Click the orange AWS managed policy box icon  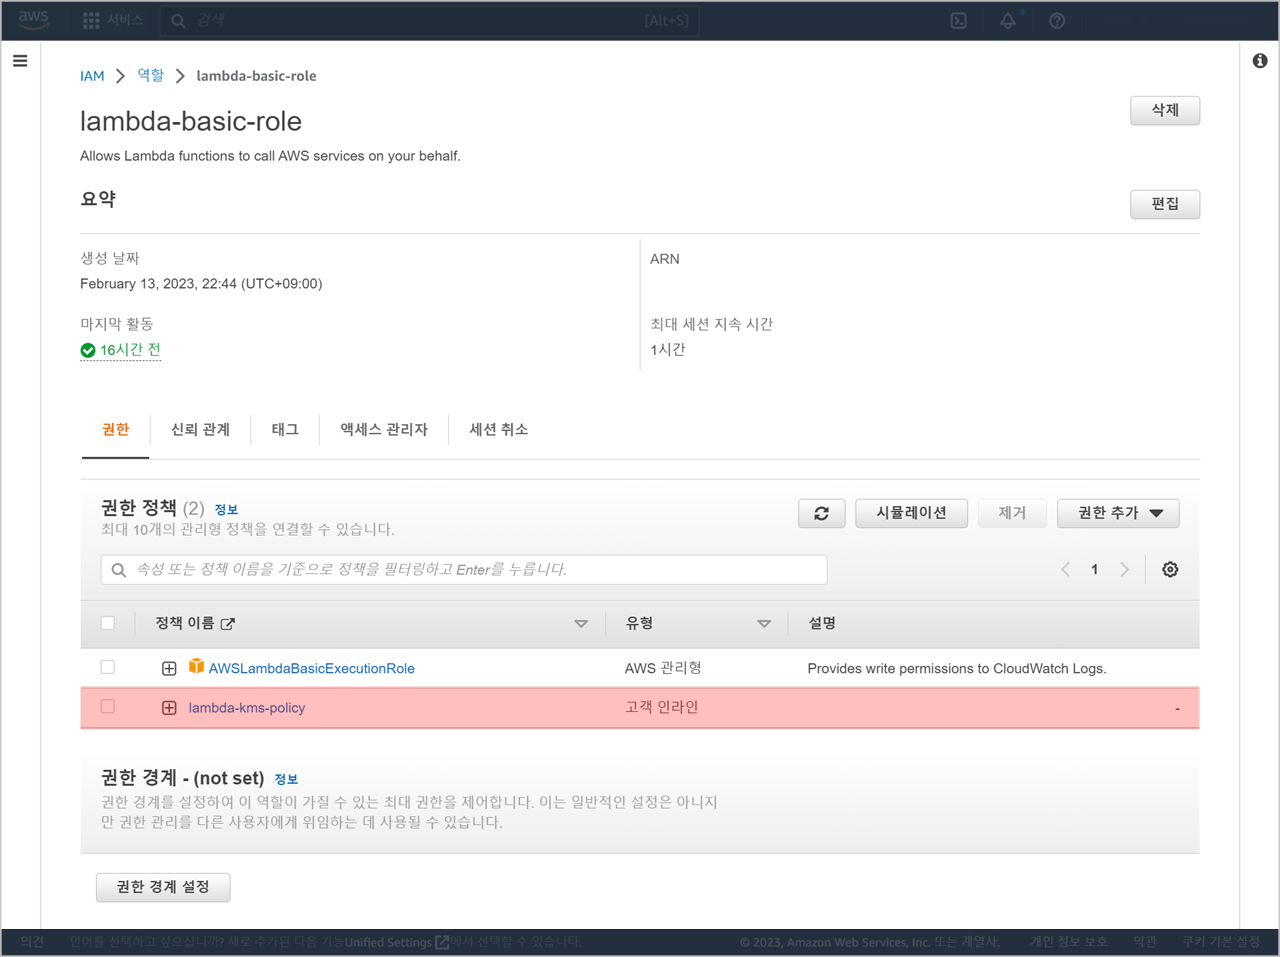point(197,666)
